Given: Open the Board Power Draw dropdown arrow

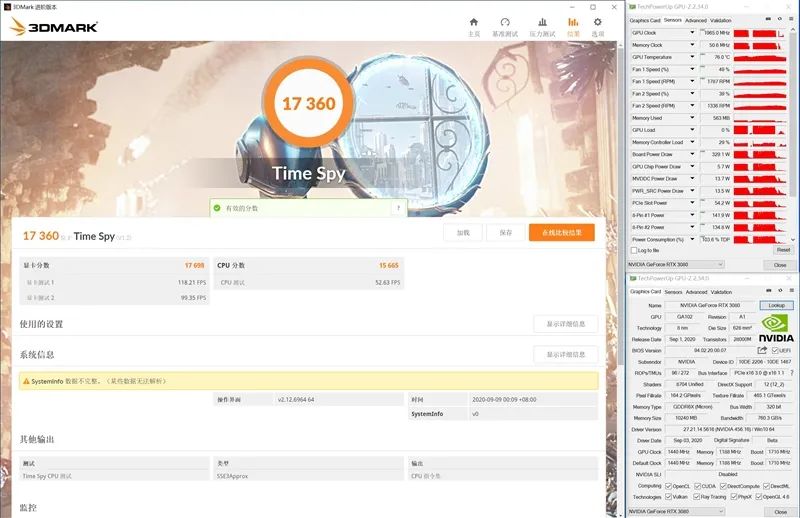Looking at the screenshot, I should pyautogui.click(x=692, y=154).
